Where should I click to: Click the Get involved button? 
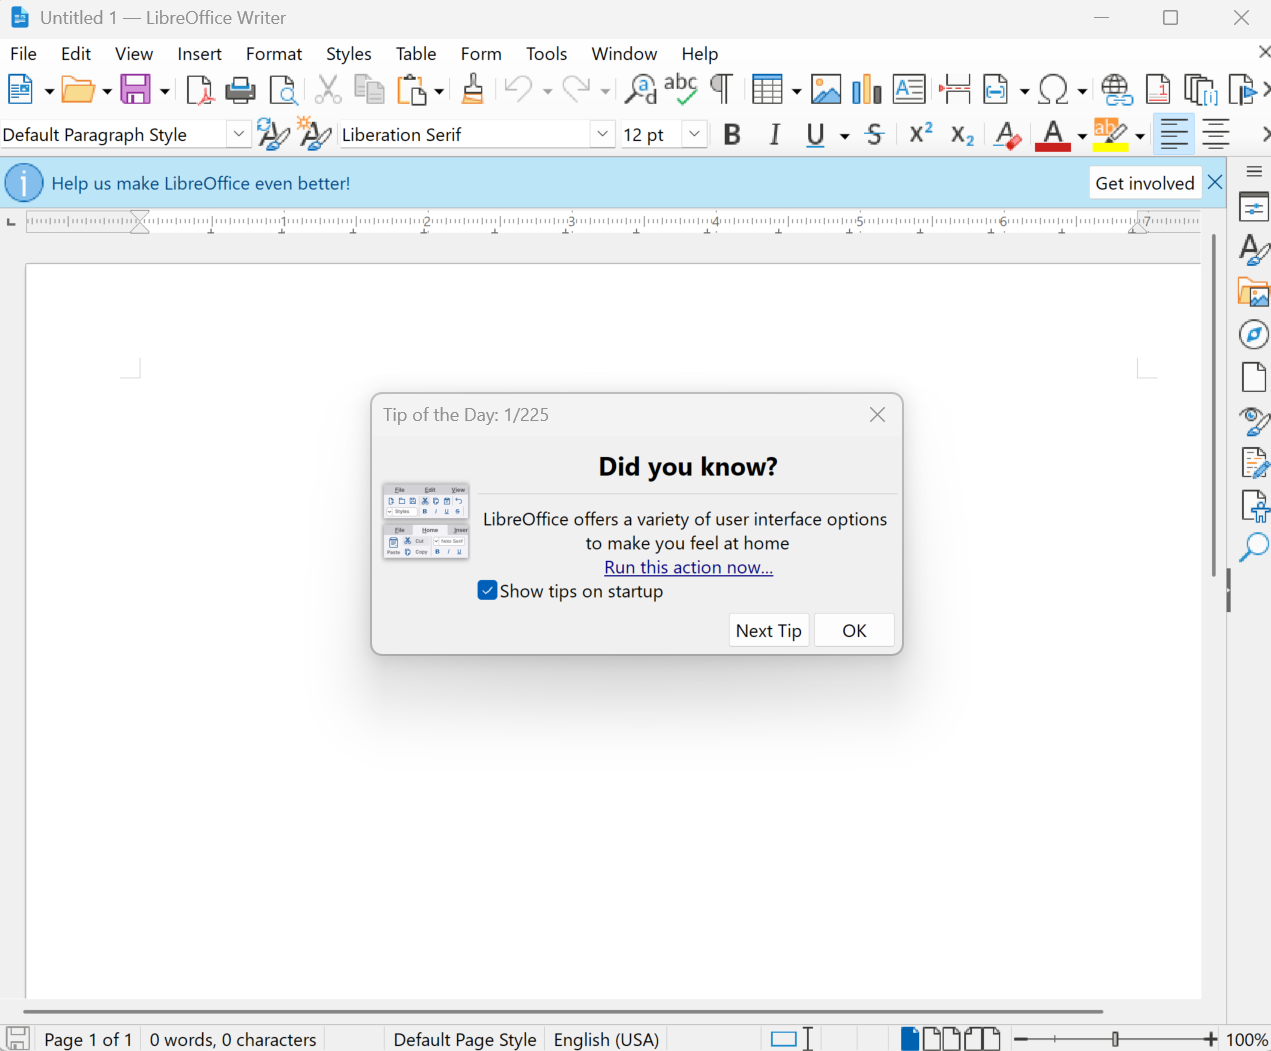pos(1145,183)
